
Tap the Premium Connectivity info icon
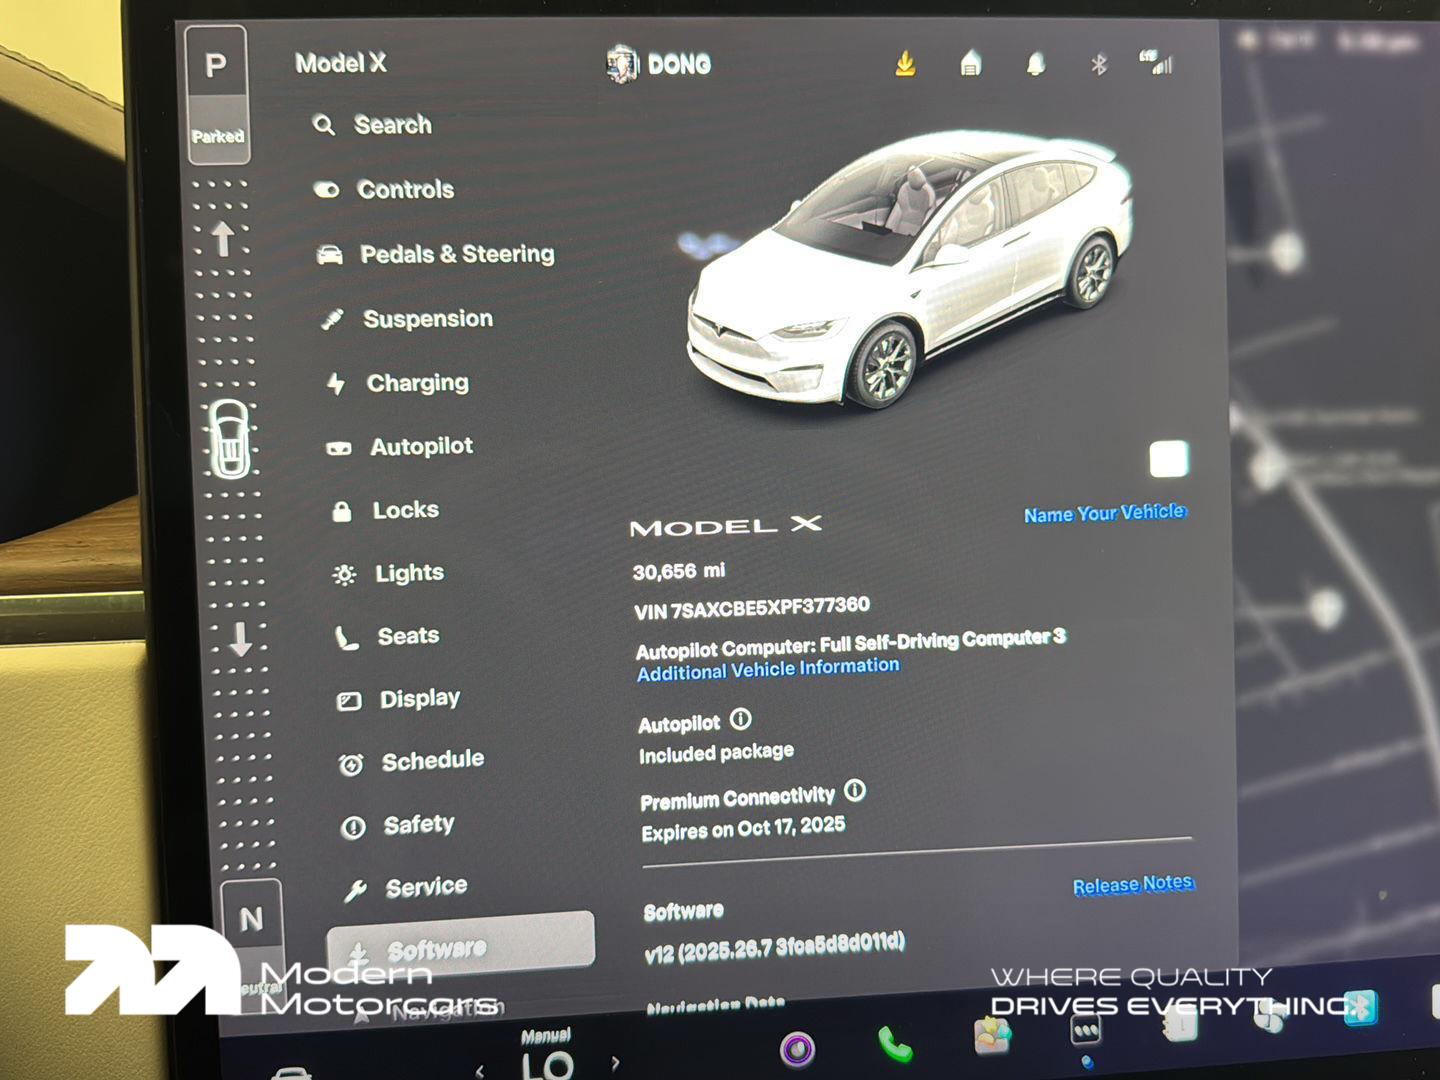855,791
